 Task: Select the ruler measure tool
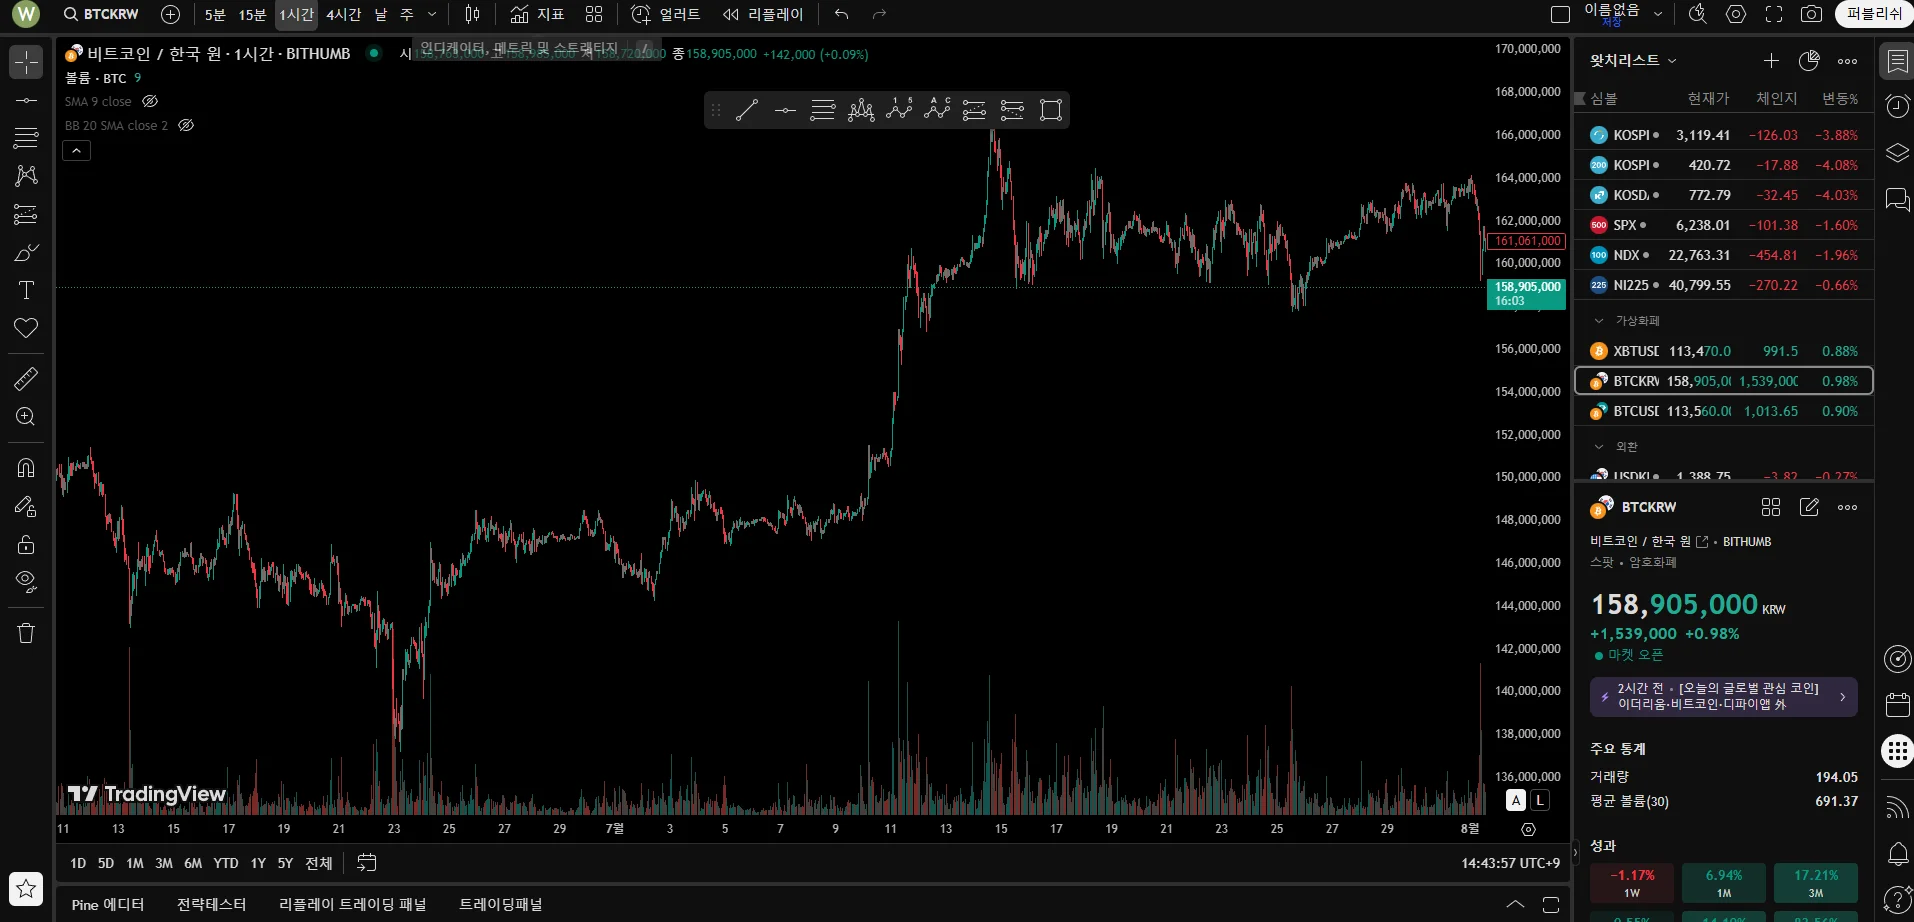pos(26,379)
